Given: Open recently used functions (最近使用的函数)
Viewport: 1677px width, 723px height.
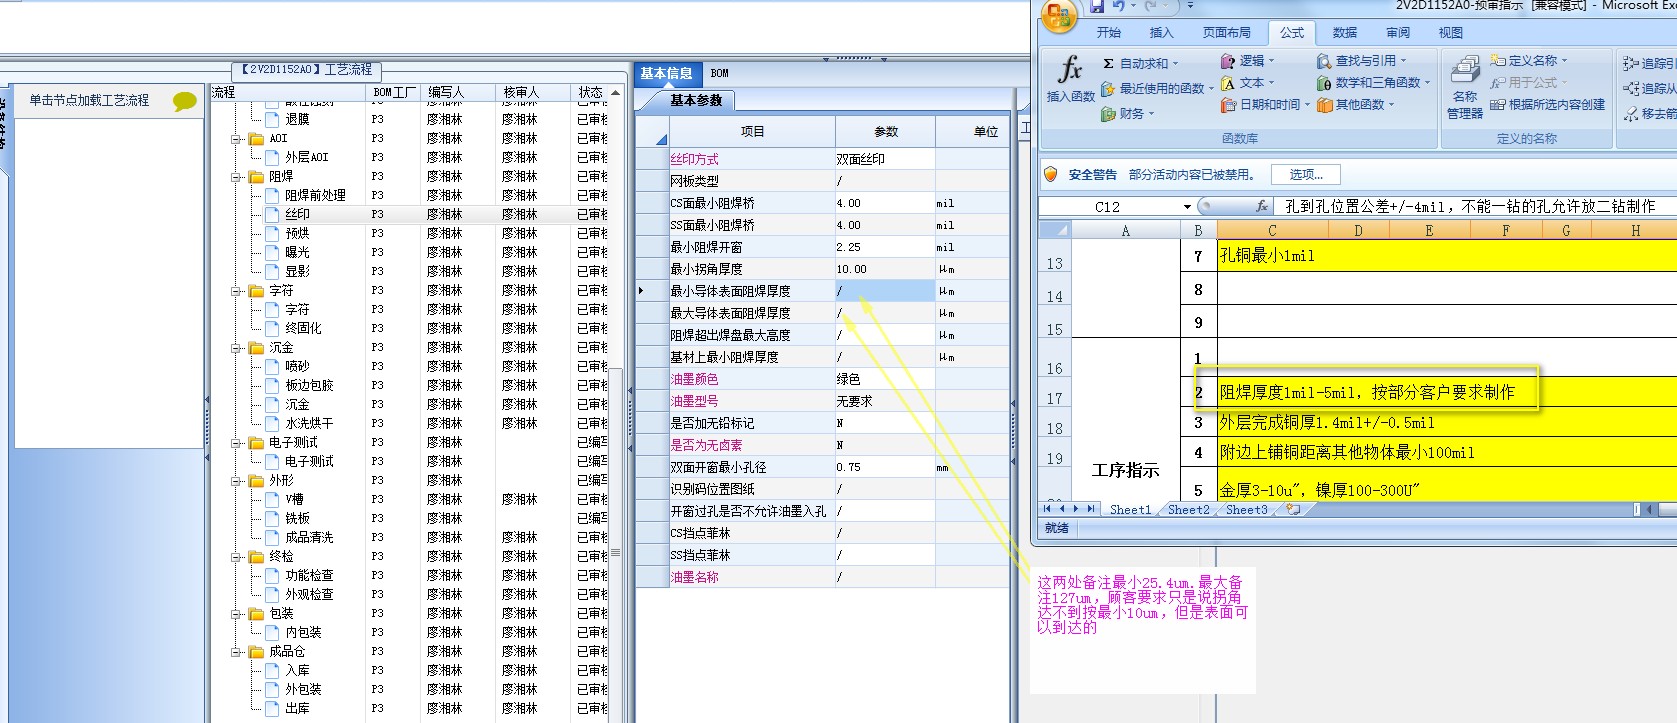Looking at the screenshot, I should coord(1158,89).
